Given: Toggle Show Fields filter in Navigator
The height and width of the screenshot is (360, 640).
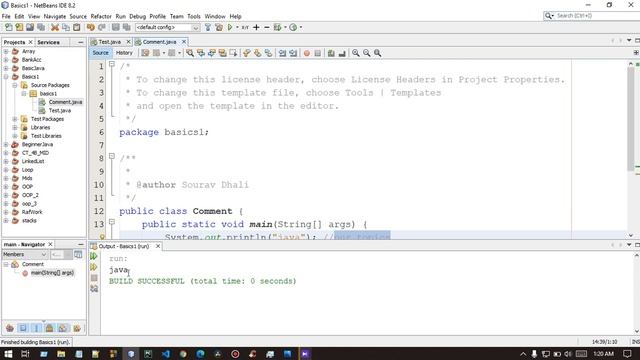Looking at the screenshot, I should pos(23,328).
